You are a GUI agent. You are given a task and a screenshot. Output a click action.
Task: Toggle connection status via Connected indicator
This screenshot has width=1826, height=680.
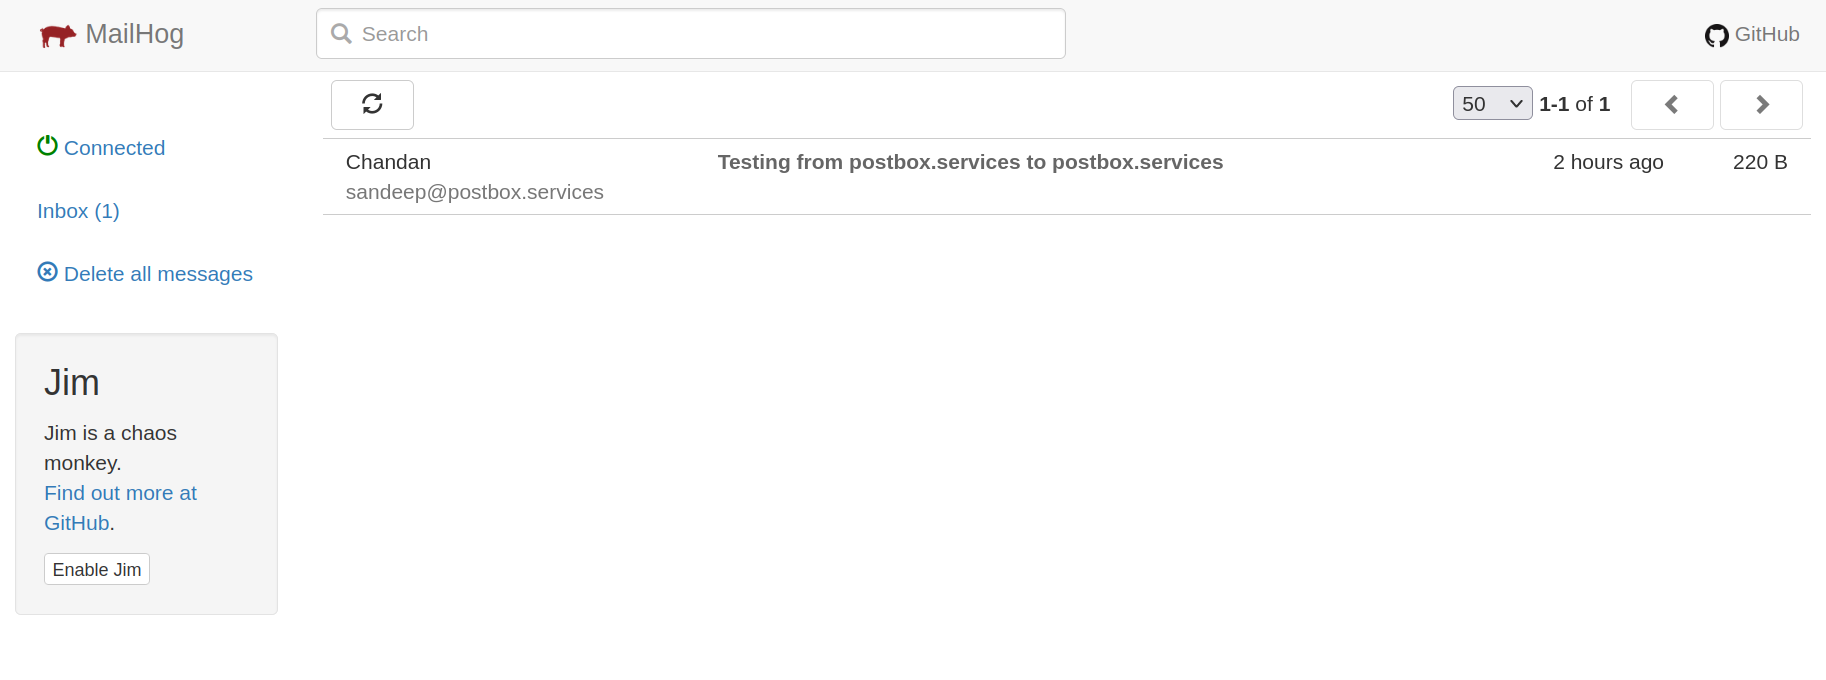[113, 147]
